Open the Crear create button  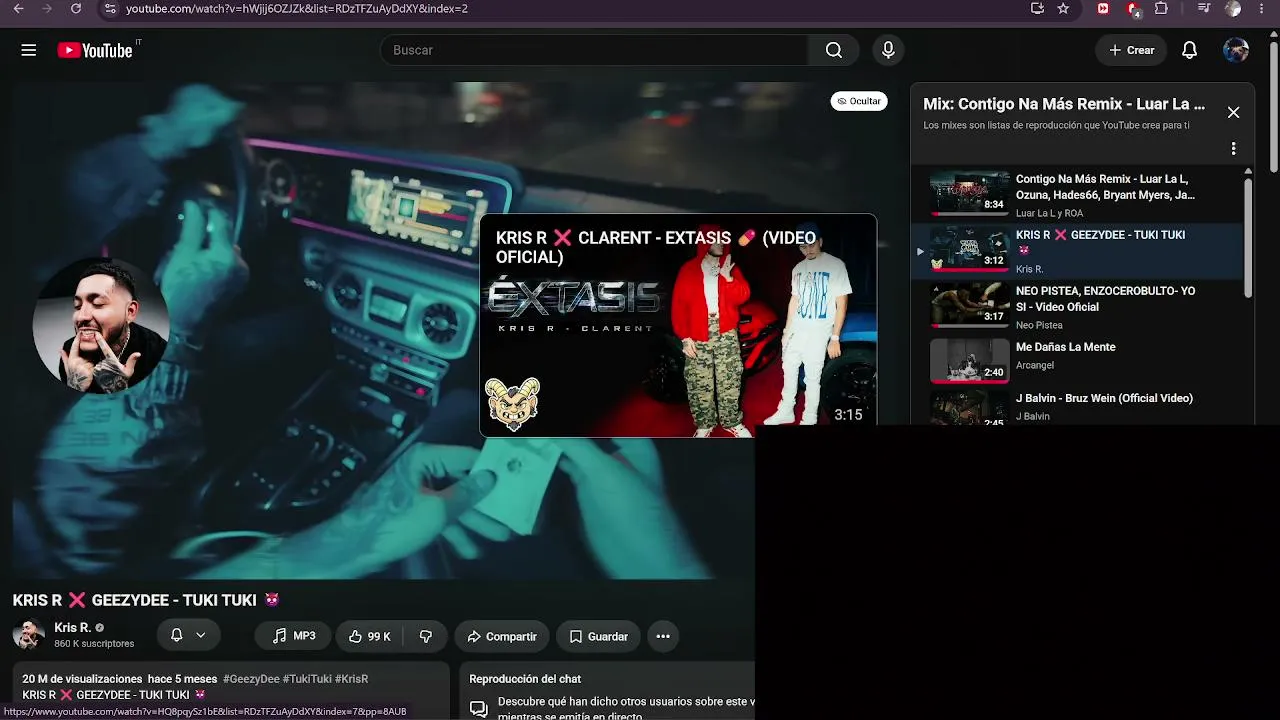pos(1131,50)
